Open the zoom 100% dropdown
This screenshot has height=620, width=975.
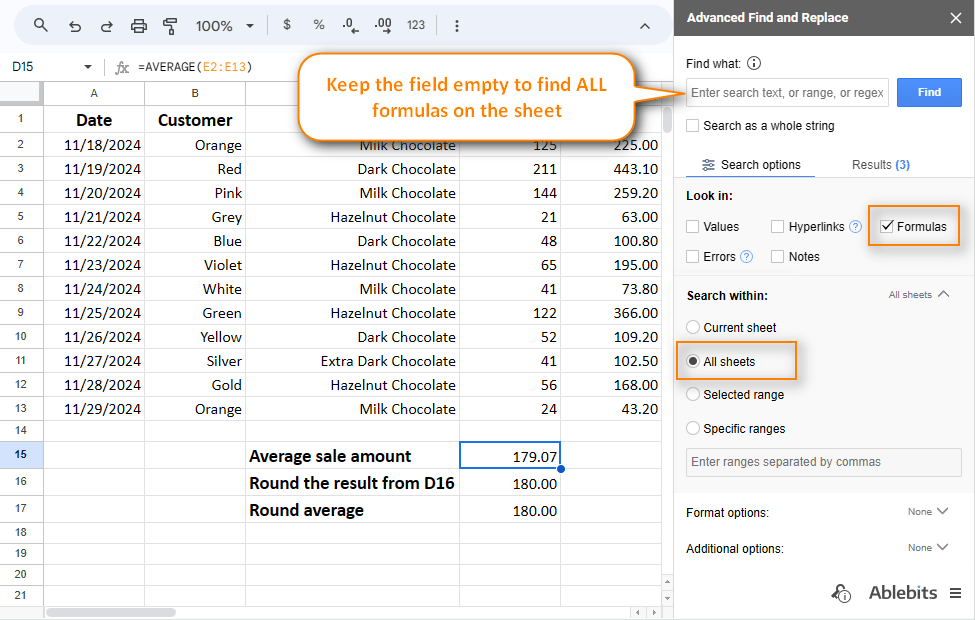pyautogui.click(x=225, y=26)
